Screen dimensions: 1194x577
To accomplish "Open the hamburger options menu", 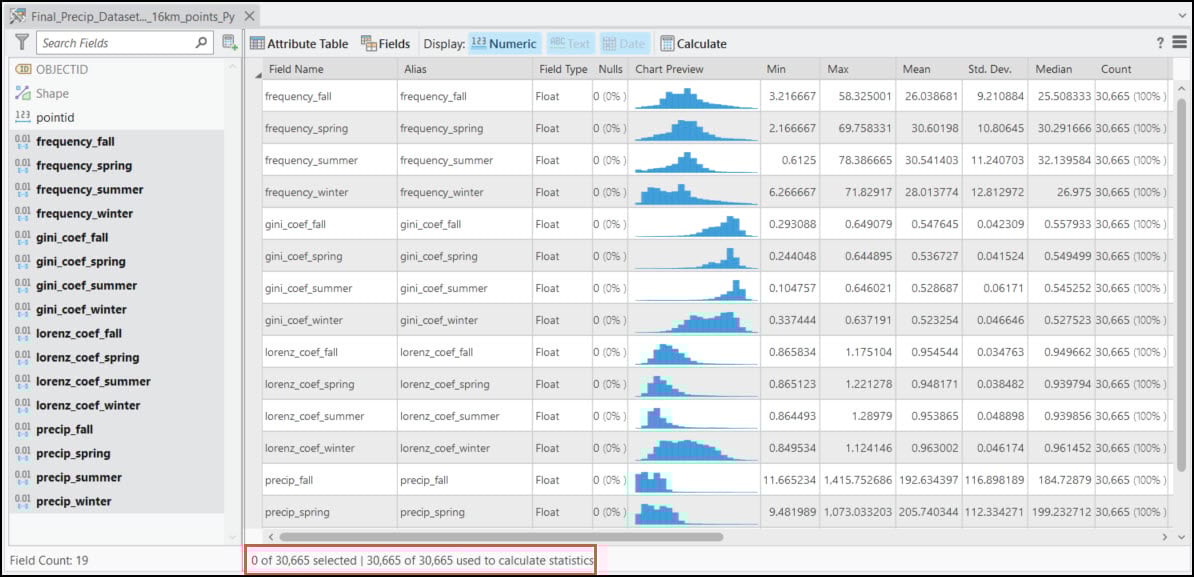I will [x=1180, y=43].
